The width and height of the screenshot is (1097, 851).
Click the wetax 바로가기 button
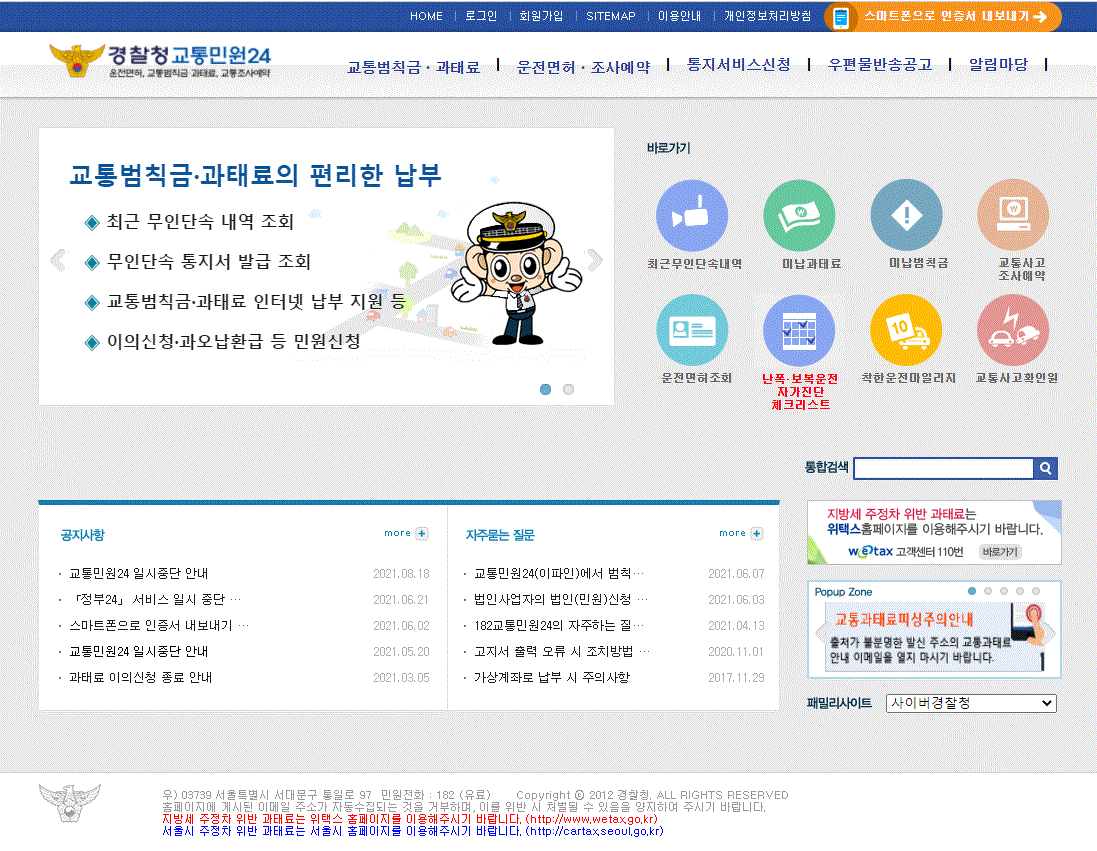click(x=1000, y=551)
